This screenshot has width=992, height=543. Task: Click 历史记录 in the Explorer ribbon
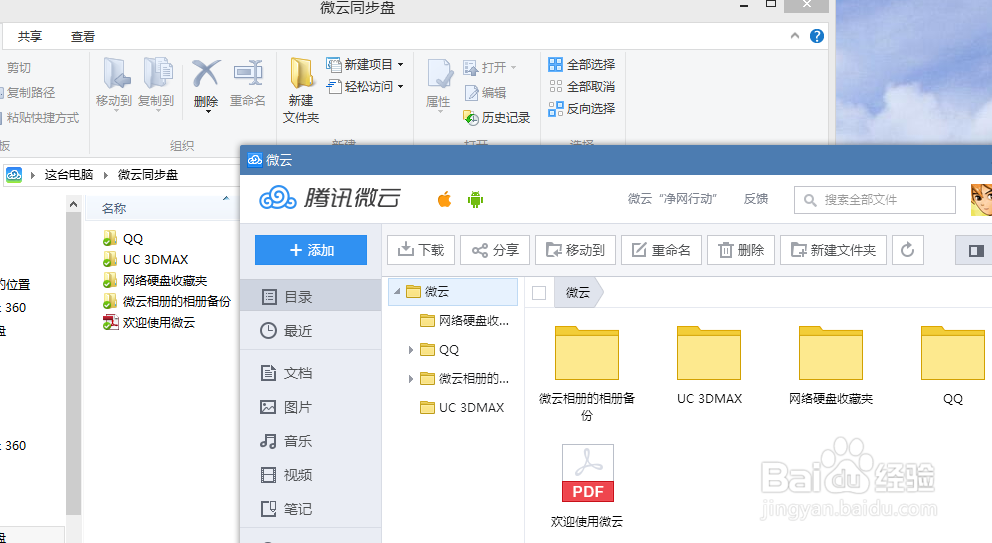click(497, 118)
